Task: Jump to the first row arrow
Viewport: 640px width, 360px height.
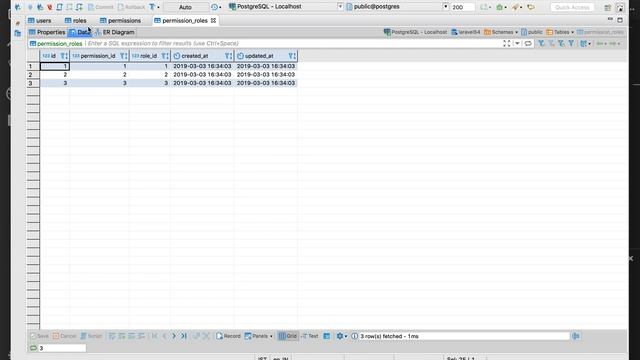Action: [x=154, y=336]
